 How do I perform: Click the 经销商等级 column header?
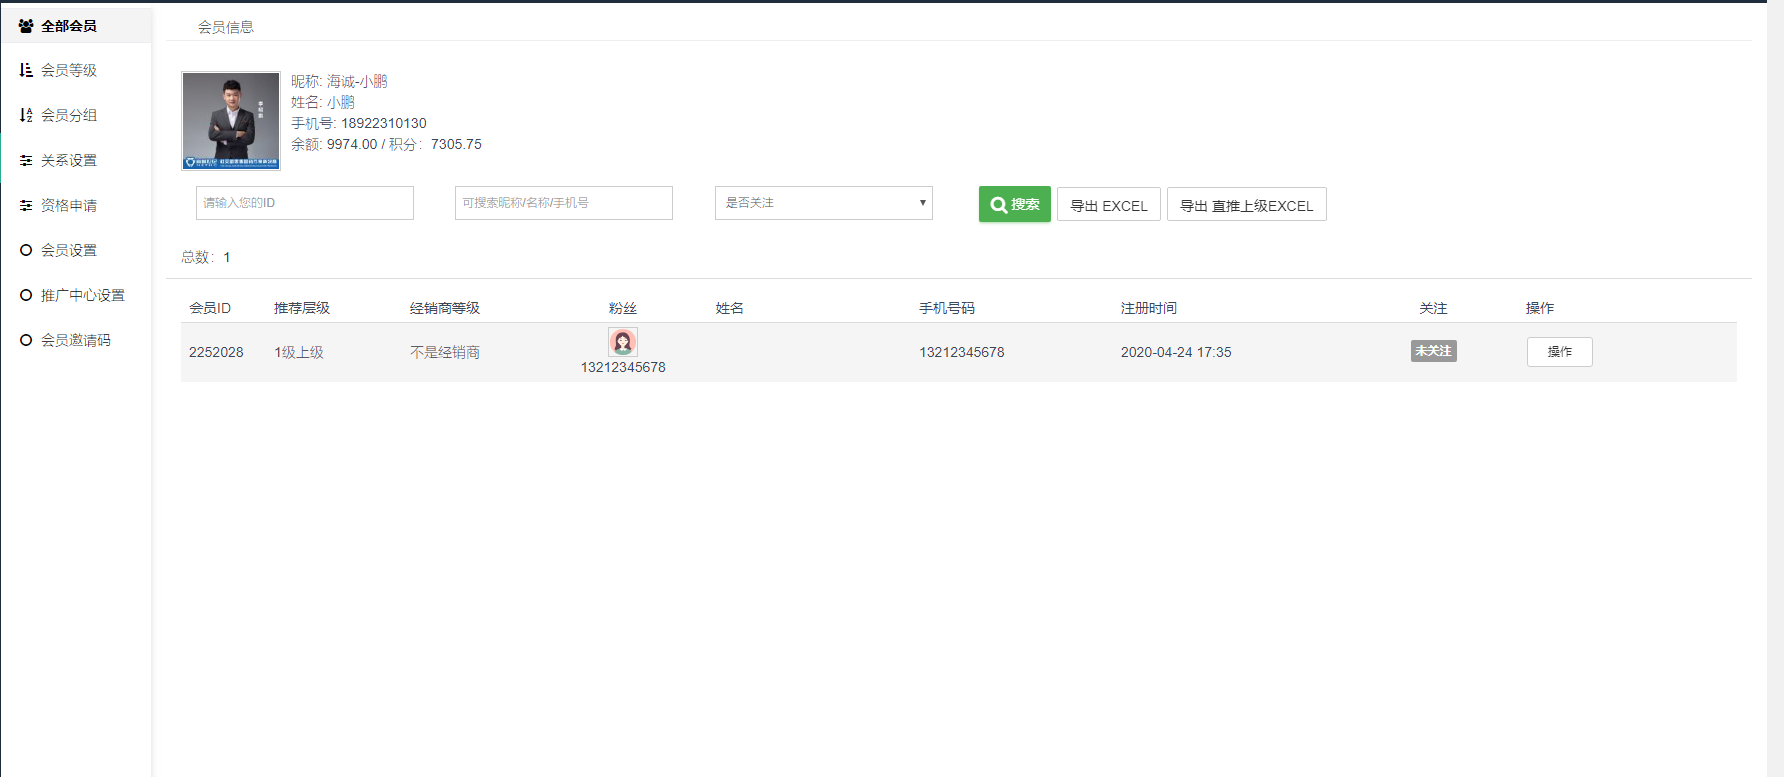pyautogui.click(x=445, y=308)
